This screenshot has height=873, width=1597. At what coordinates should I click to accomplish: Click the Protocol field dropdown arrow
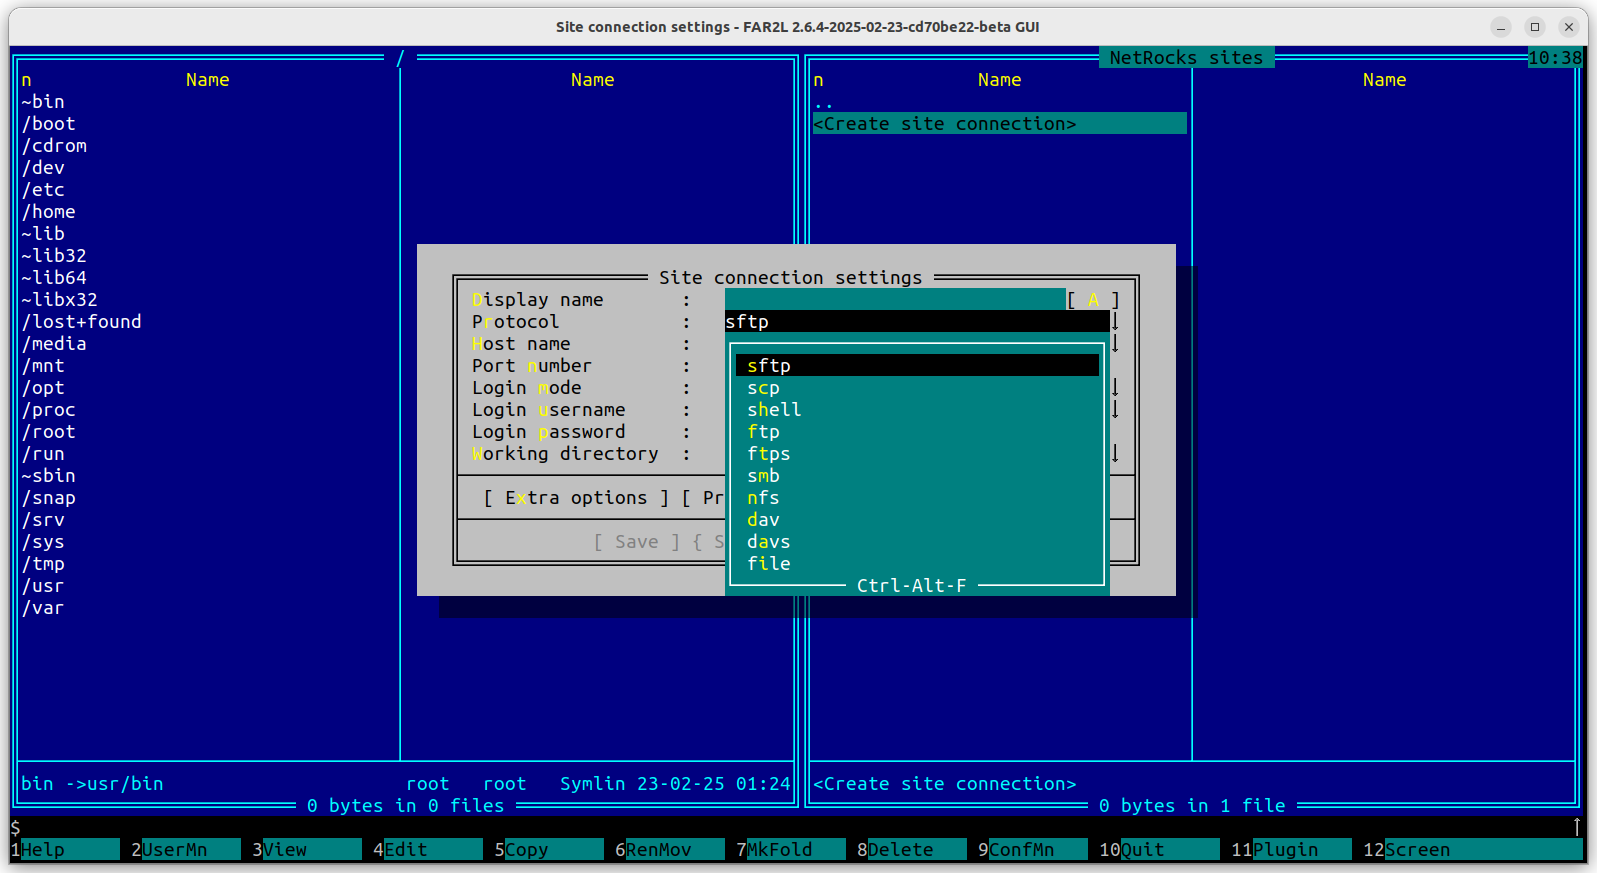tap(1115, 322)
